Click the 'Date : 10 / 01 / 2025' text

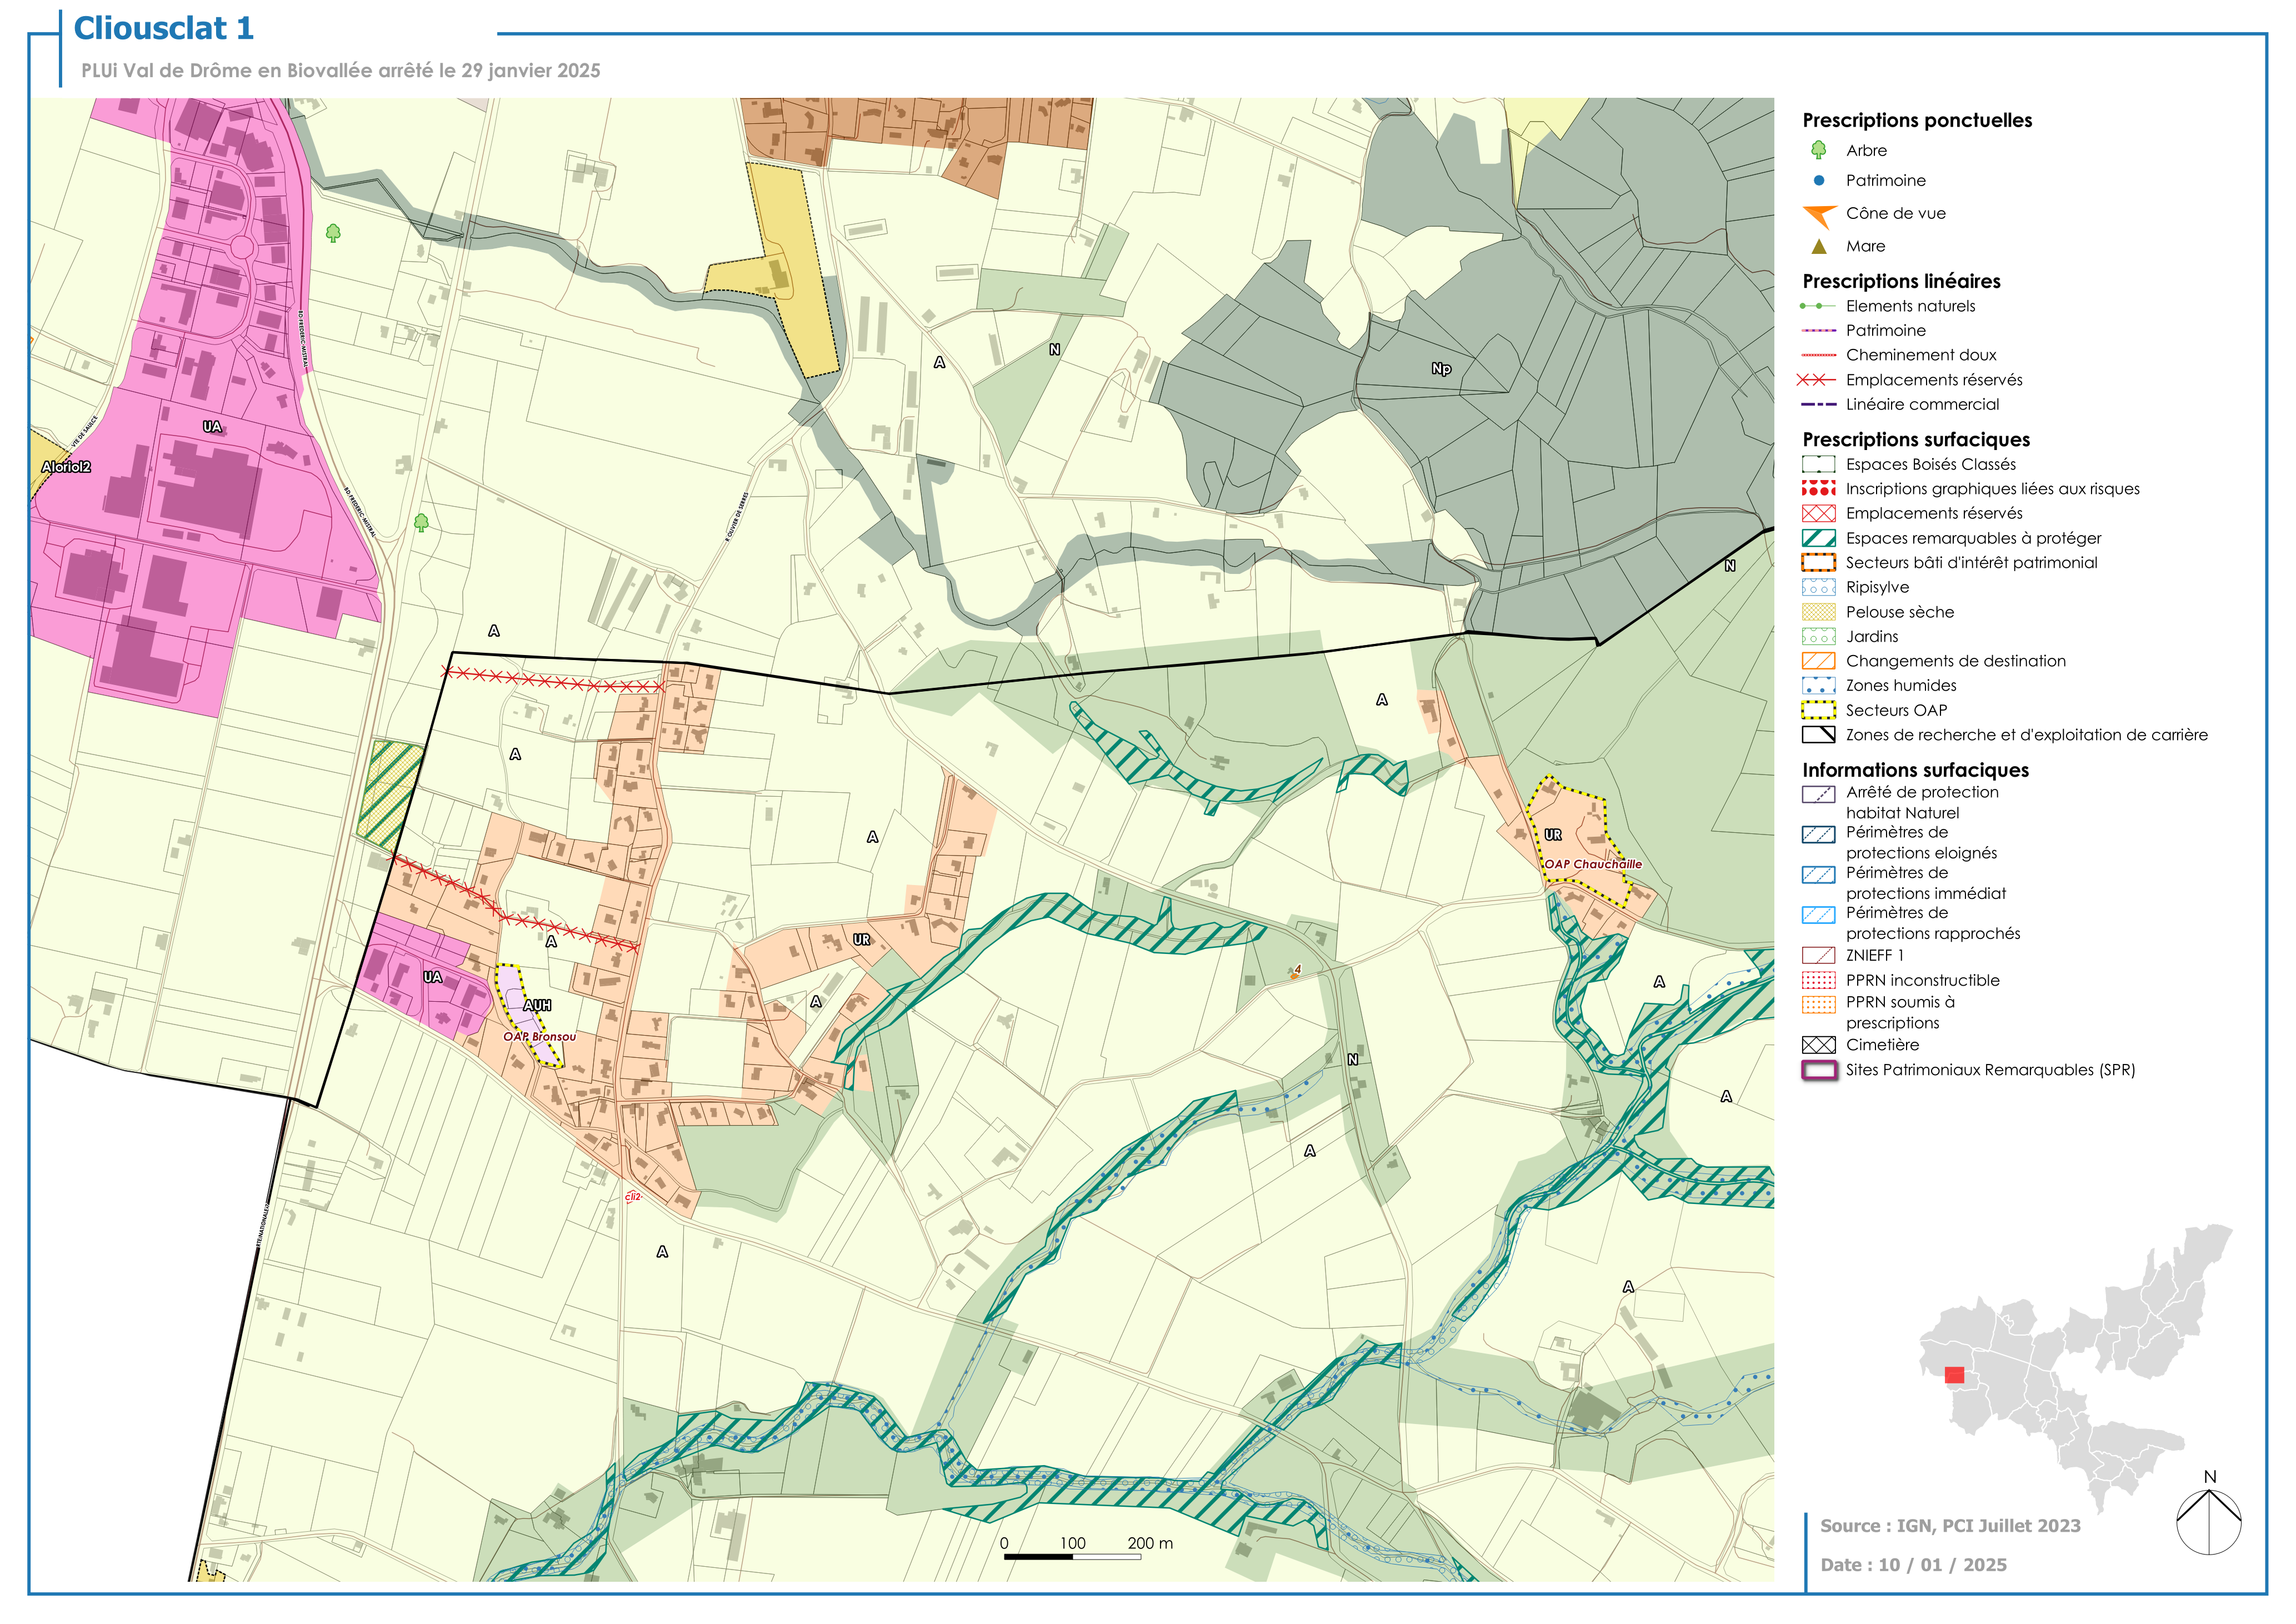pyautogui.click(x=1913, y=1565)
